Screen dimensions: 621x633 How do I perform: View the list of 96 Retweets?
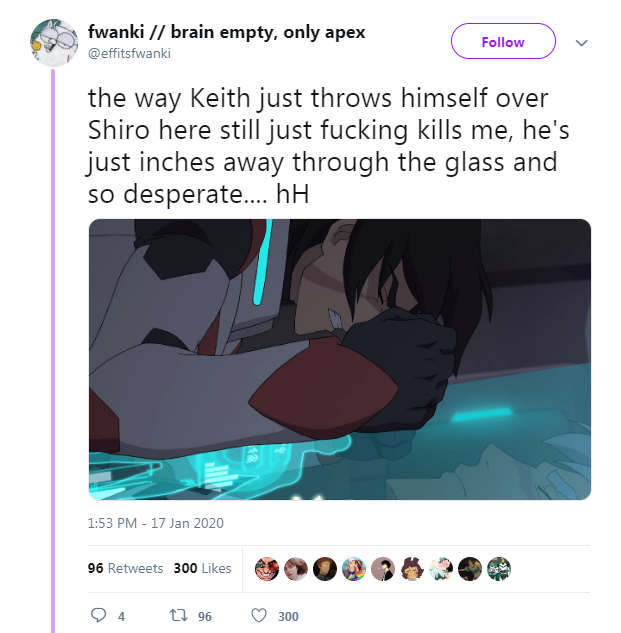pos(125,568)
